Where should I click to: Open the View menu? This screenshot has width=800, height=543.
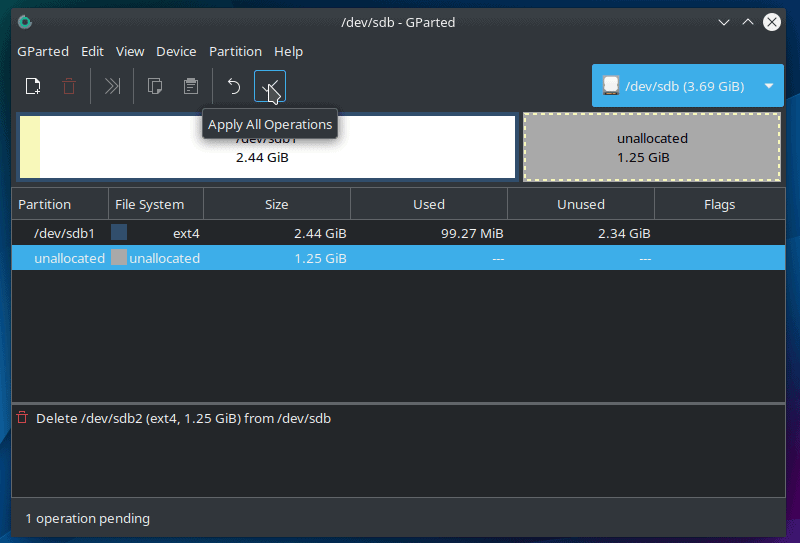(130, 51)
